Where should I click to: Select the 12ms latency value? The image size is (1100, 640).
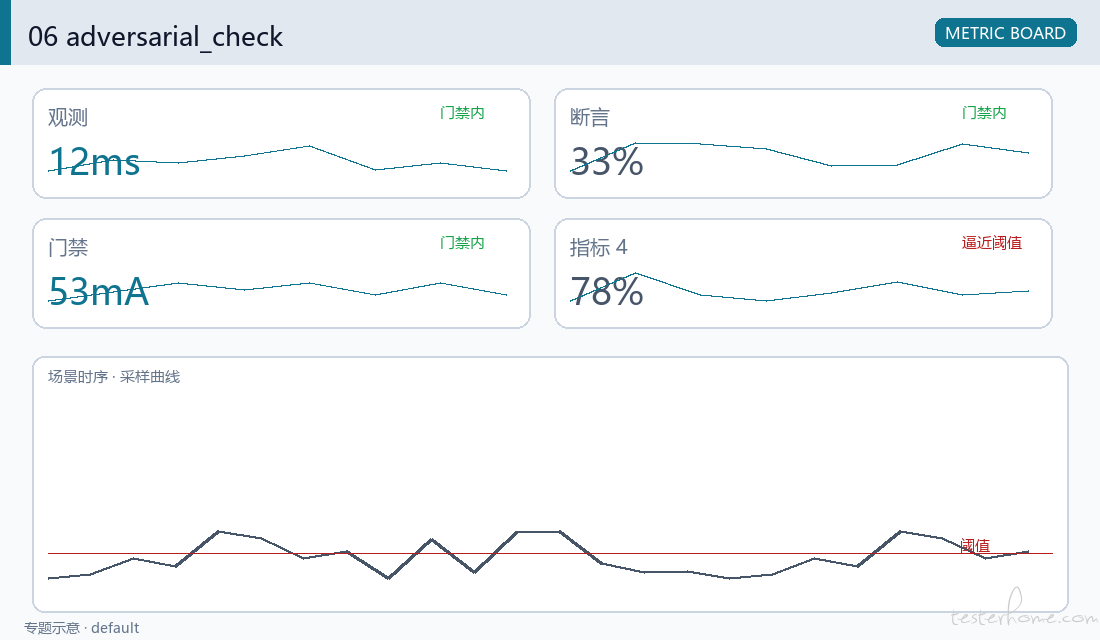[x=95, y=162]
